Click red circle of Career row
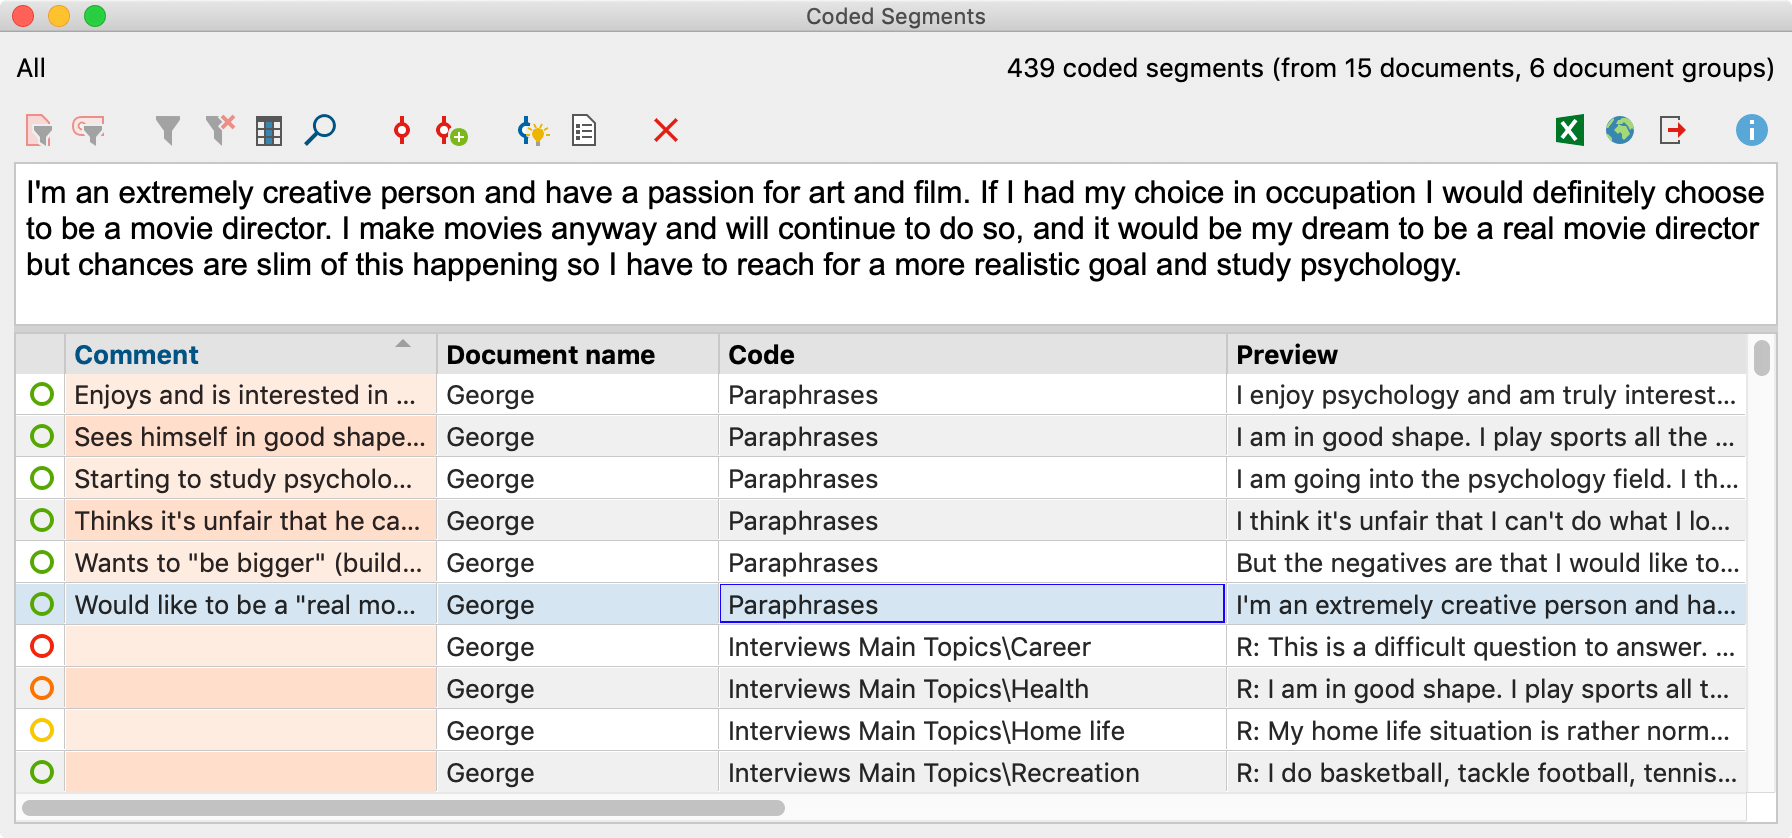 (x=42, y=647)
